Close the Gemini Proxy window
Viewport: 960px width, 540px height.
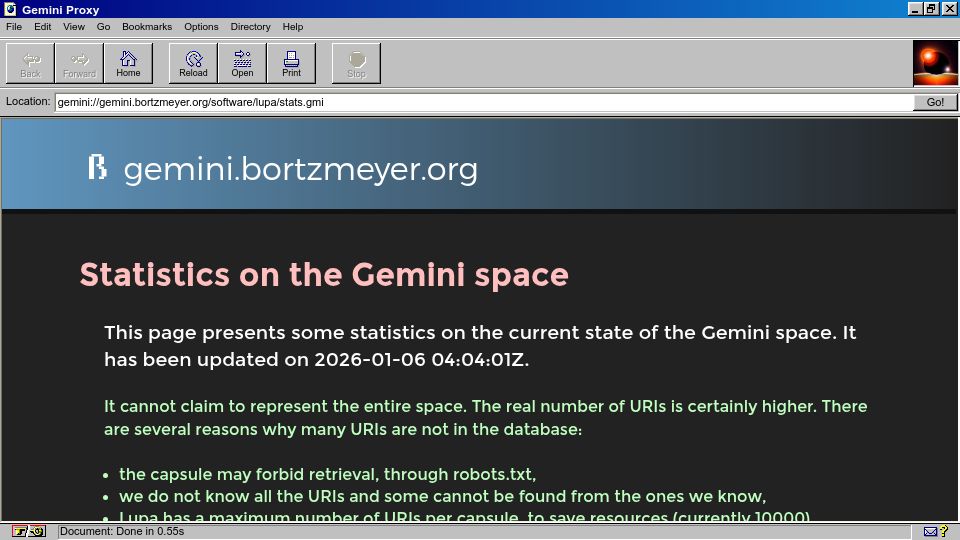[949, 9]
